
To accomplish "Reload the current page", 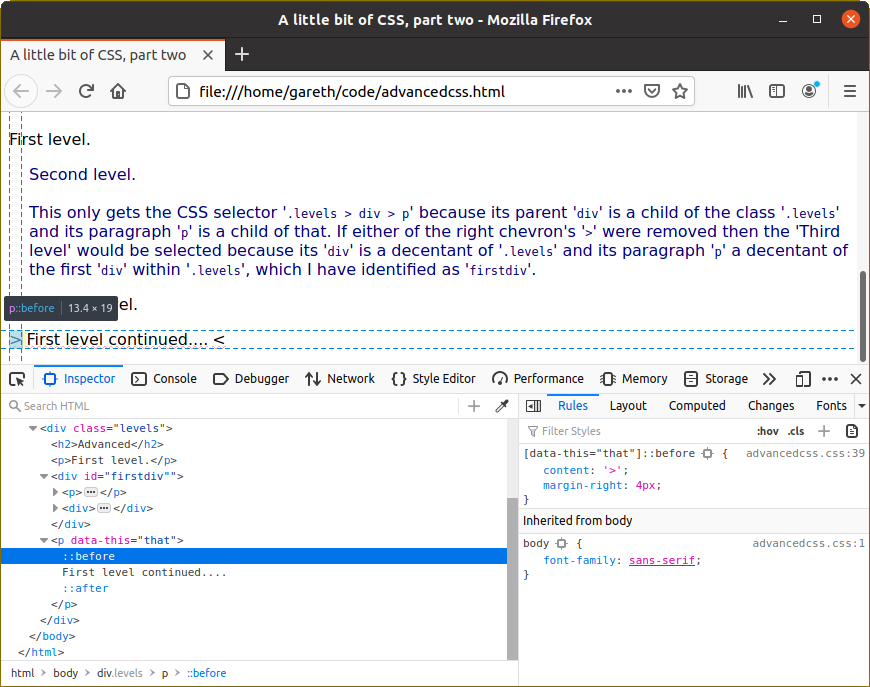I will point(86,91).
